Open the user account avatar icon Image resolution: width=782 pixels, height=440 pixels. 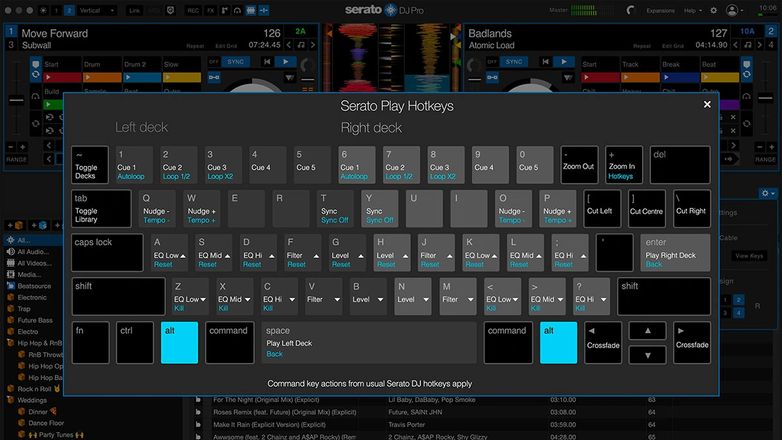coord(732,10)
